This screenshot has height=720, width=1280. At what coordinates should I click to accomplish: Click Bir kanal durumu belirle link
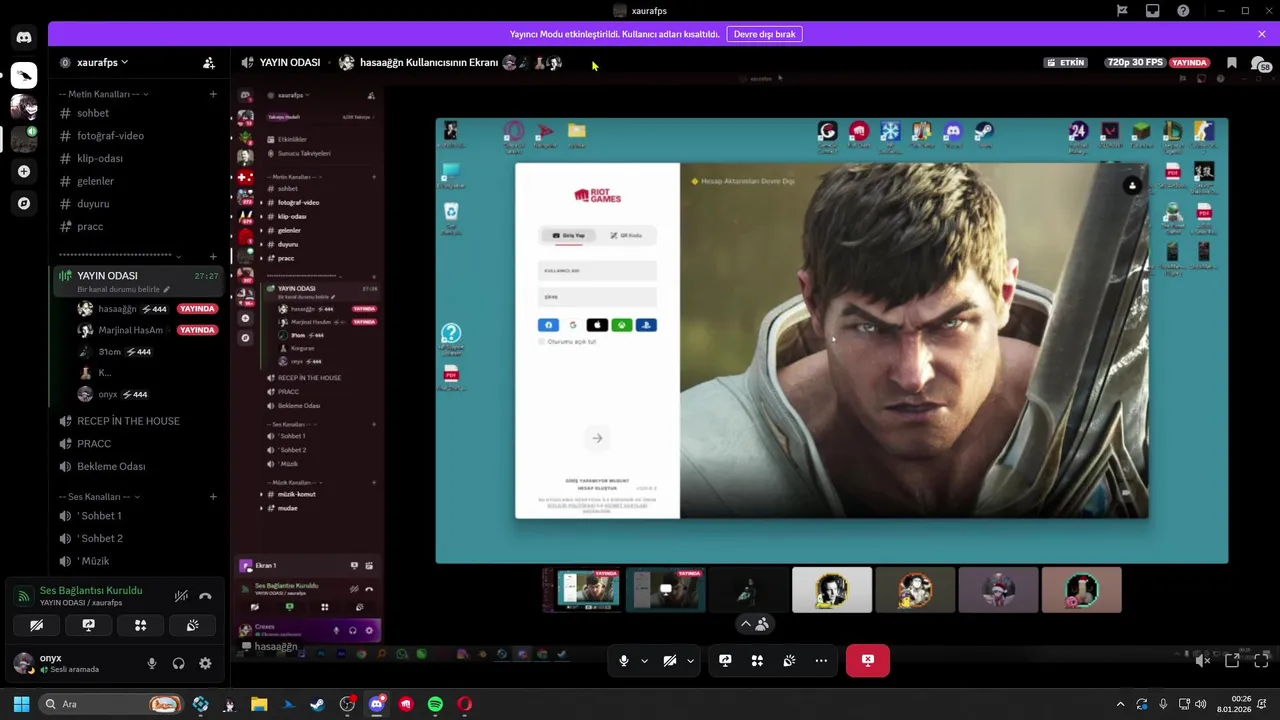coord(124,289)
